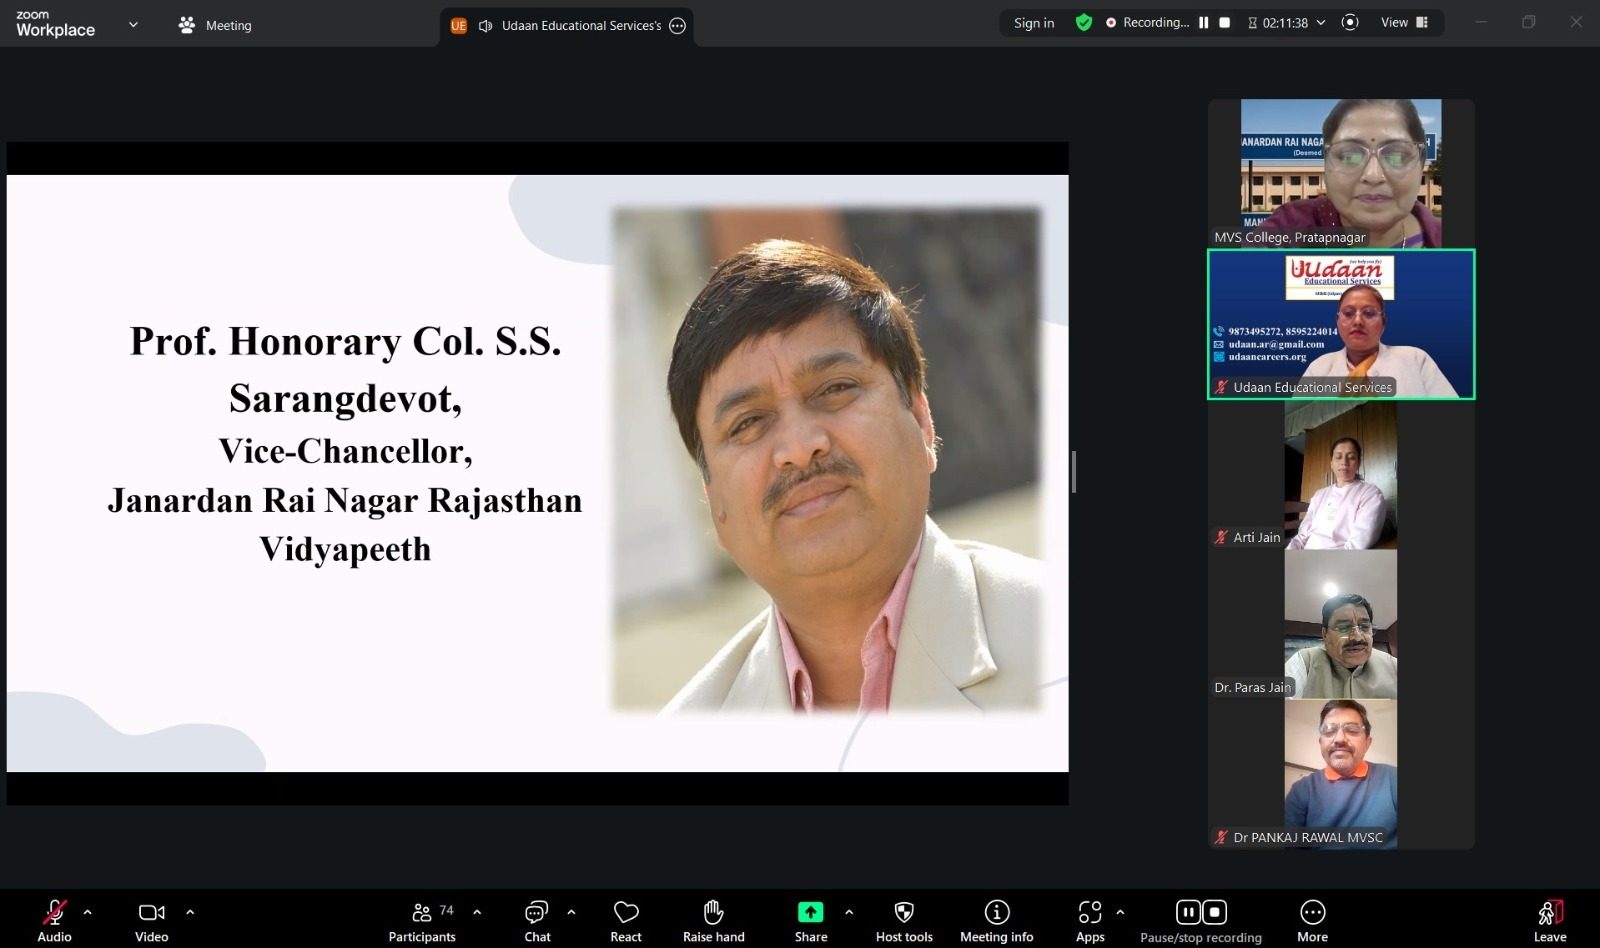1600x948 pixels.
Task: Switch to the Meeting tab
Action: click(x=215, y=25)
